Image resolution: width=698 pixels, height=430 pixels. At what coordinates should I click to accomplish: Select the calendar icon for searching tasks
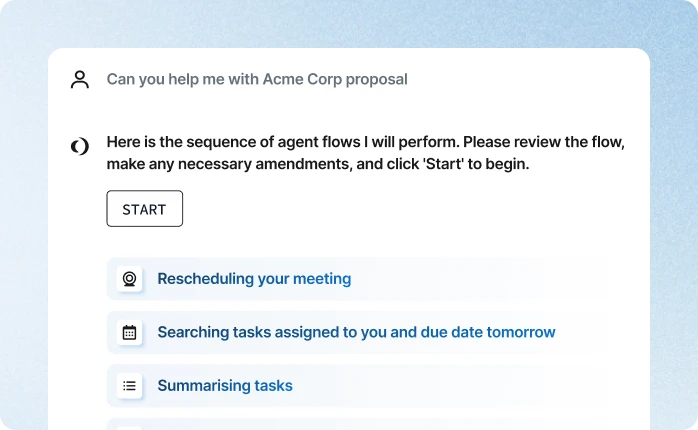pos(130,333)
